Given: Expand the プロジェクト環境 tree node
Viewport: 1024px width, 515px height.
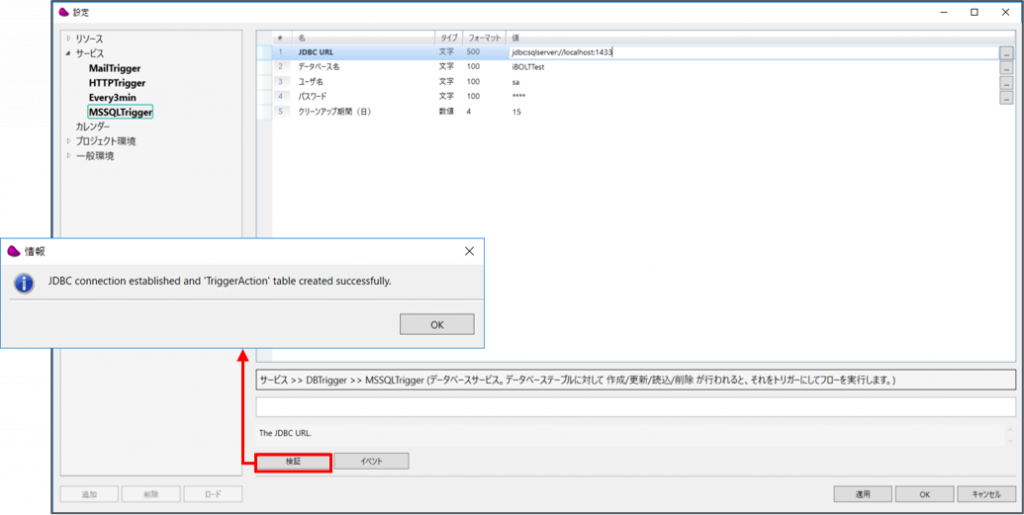Looking at the screenshot, I should coord(68,141).
